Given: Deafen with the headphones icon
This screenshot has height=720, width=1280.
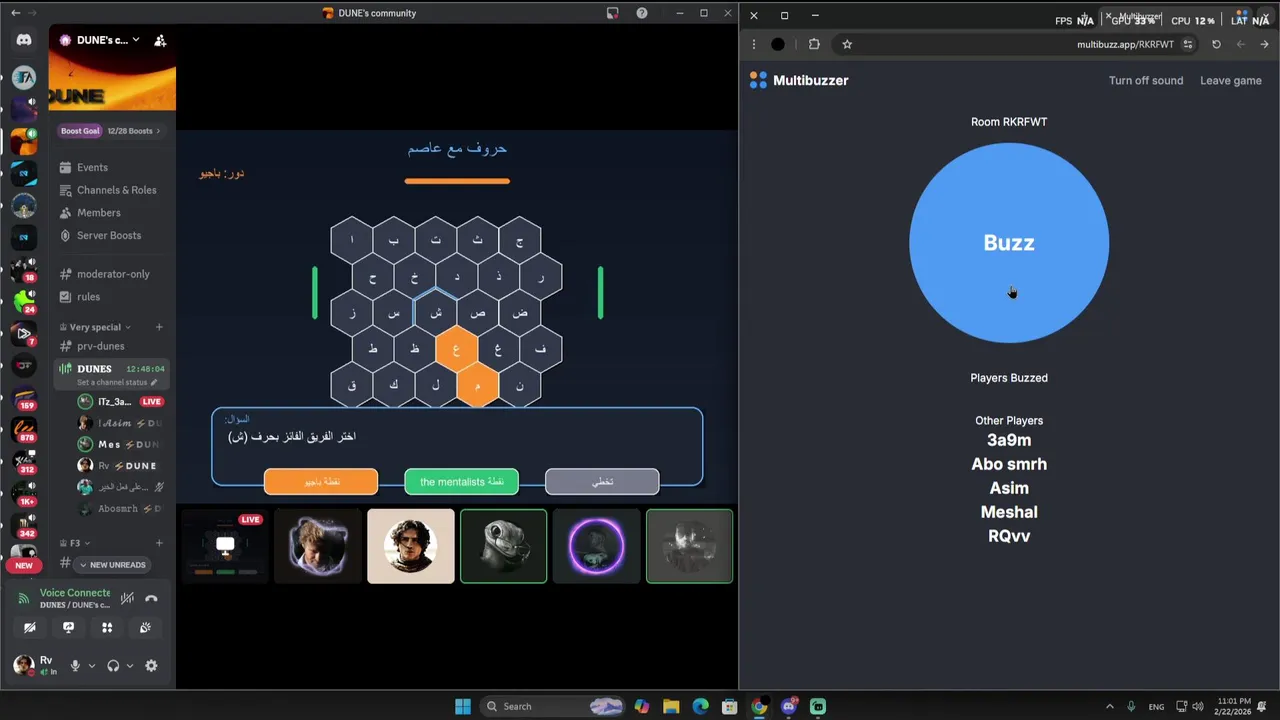Looking at the screenshot, I should coord(113,666).
